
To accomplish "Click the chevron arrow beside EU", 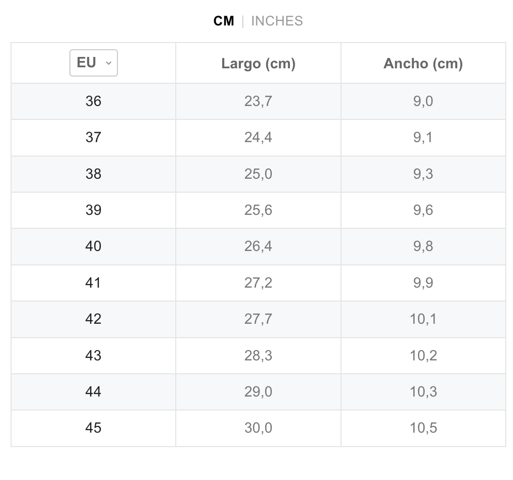I will [108, 63].
